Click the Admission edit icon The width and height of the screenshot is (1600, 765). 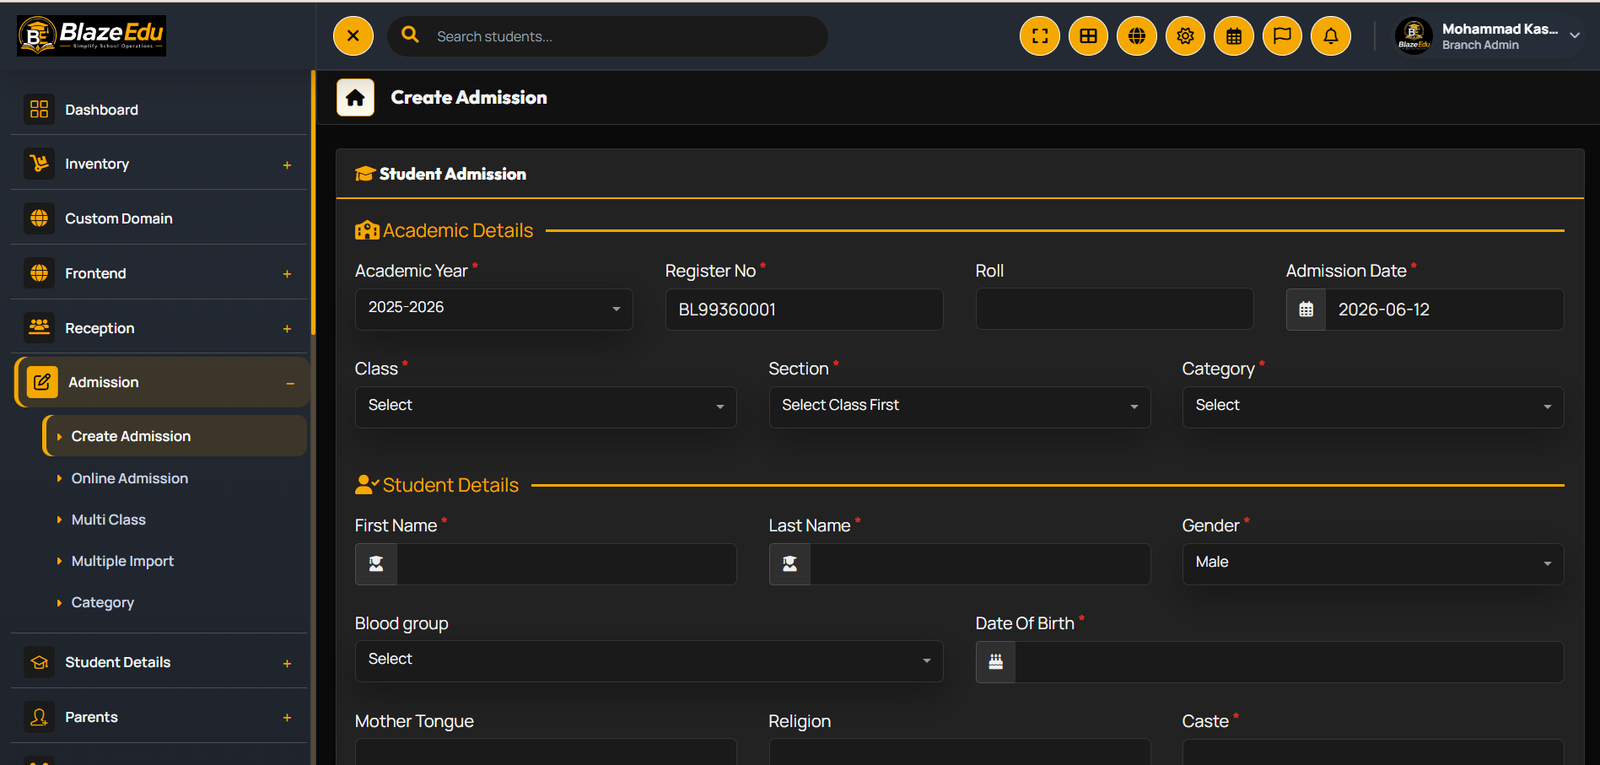pos(42,382)
